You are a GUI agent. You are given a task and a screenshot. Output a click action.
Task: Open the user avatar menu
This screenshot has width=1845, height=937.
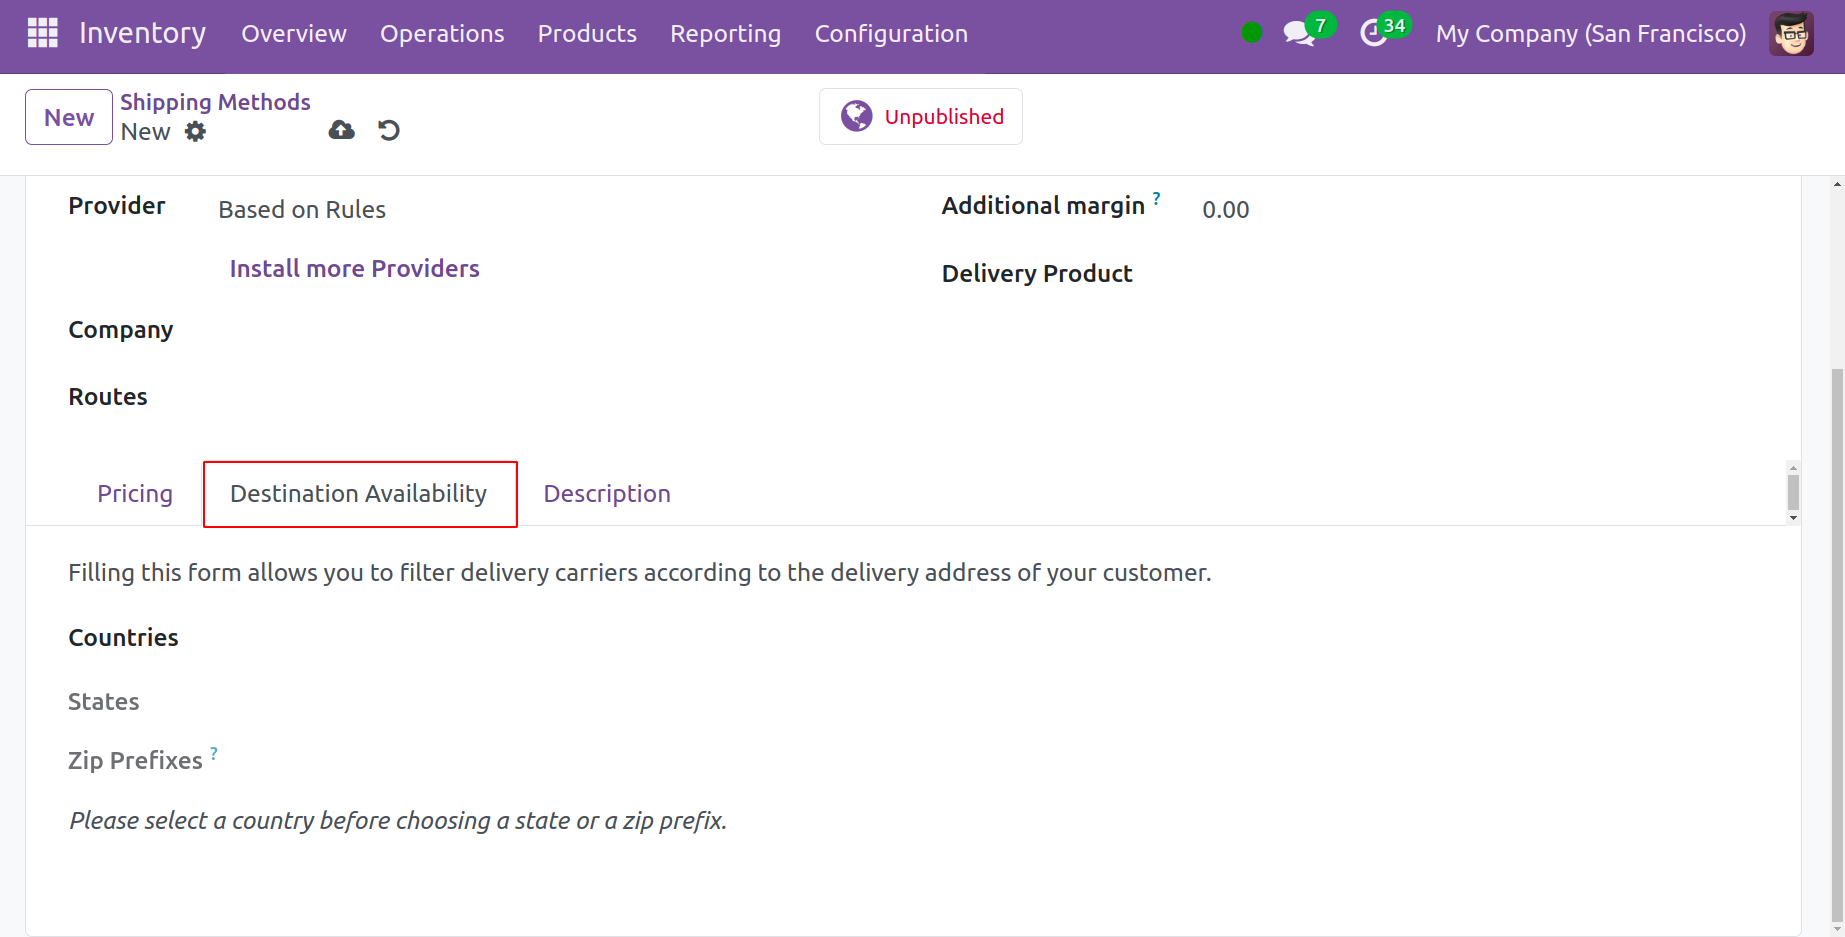pyautogui.click(x=1790, y=34)
